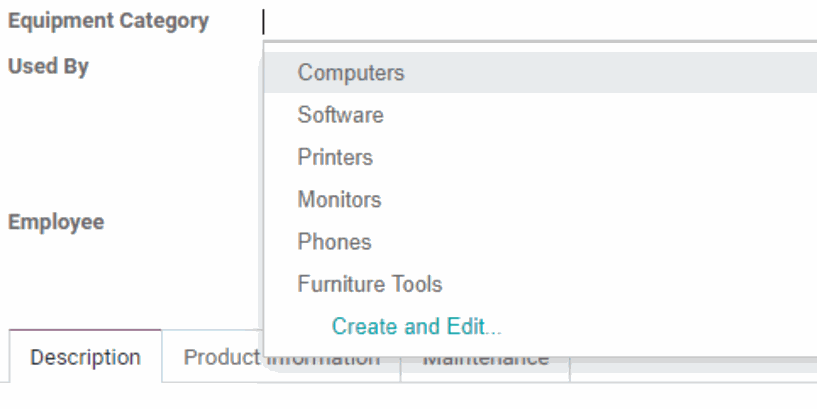Click the highlighted Computers row

pos(540,72)
